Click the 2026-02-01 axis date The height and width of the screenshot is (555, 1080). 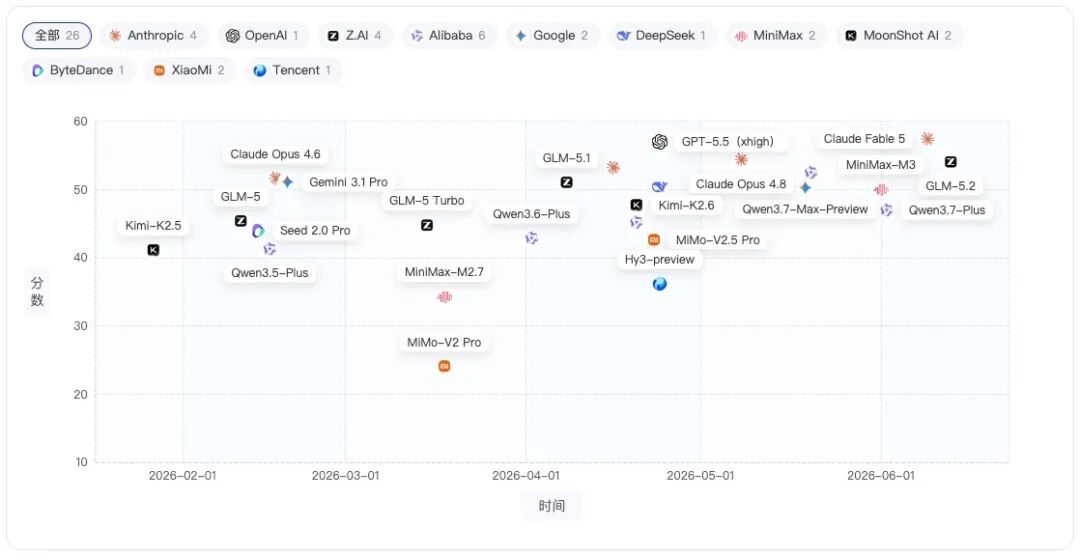pos(183,475)
